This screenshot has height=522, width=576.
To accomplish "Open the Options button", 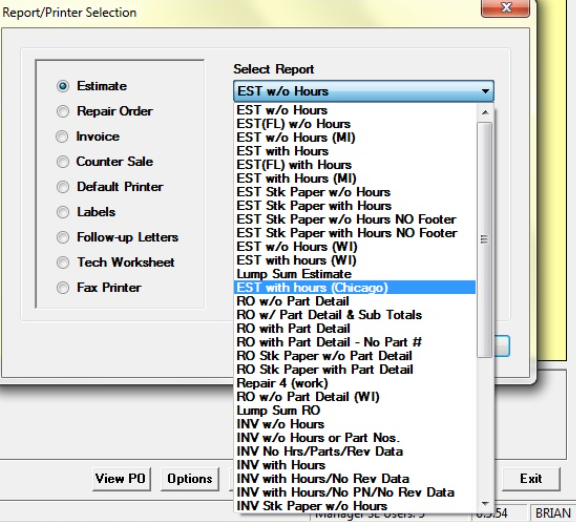I will (190, 479).
